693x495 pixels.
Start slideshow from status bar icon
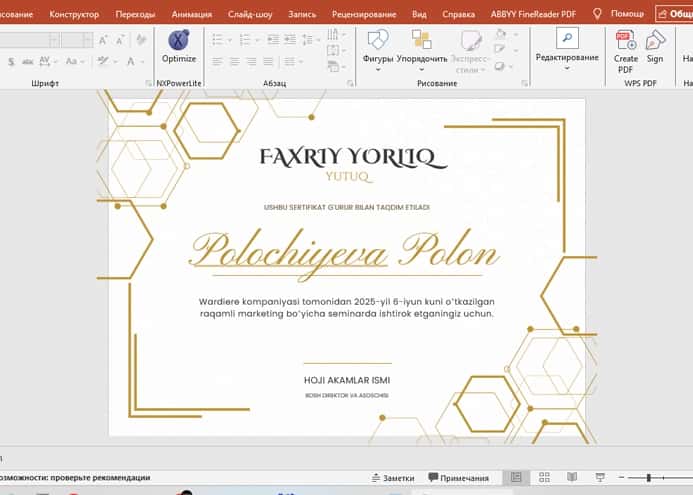[x=600, y=477]
